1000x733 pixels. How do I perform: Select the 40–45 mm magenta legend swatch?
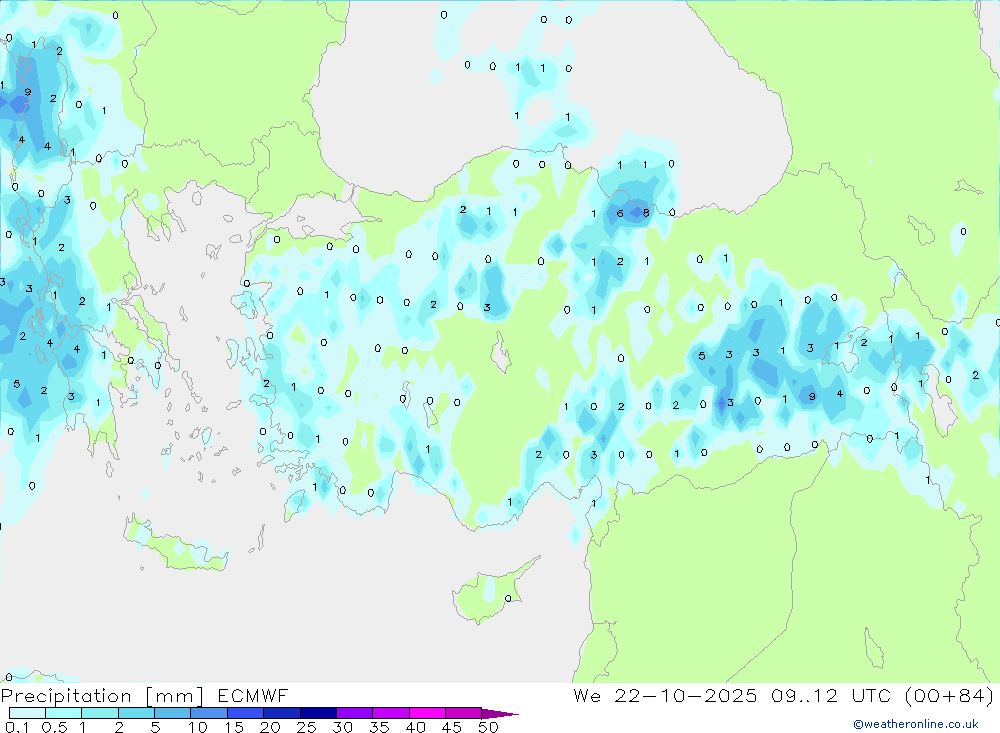pyautogui.click(x=427, y=713)
